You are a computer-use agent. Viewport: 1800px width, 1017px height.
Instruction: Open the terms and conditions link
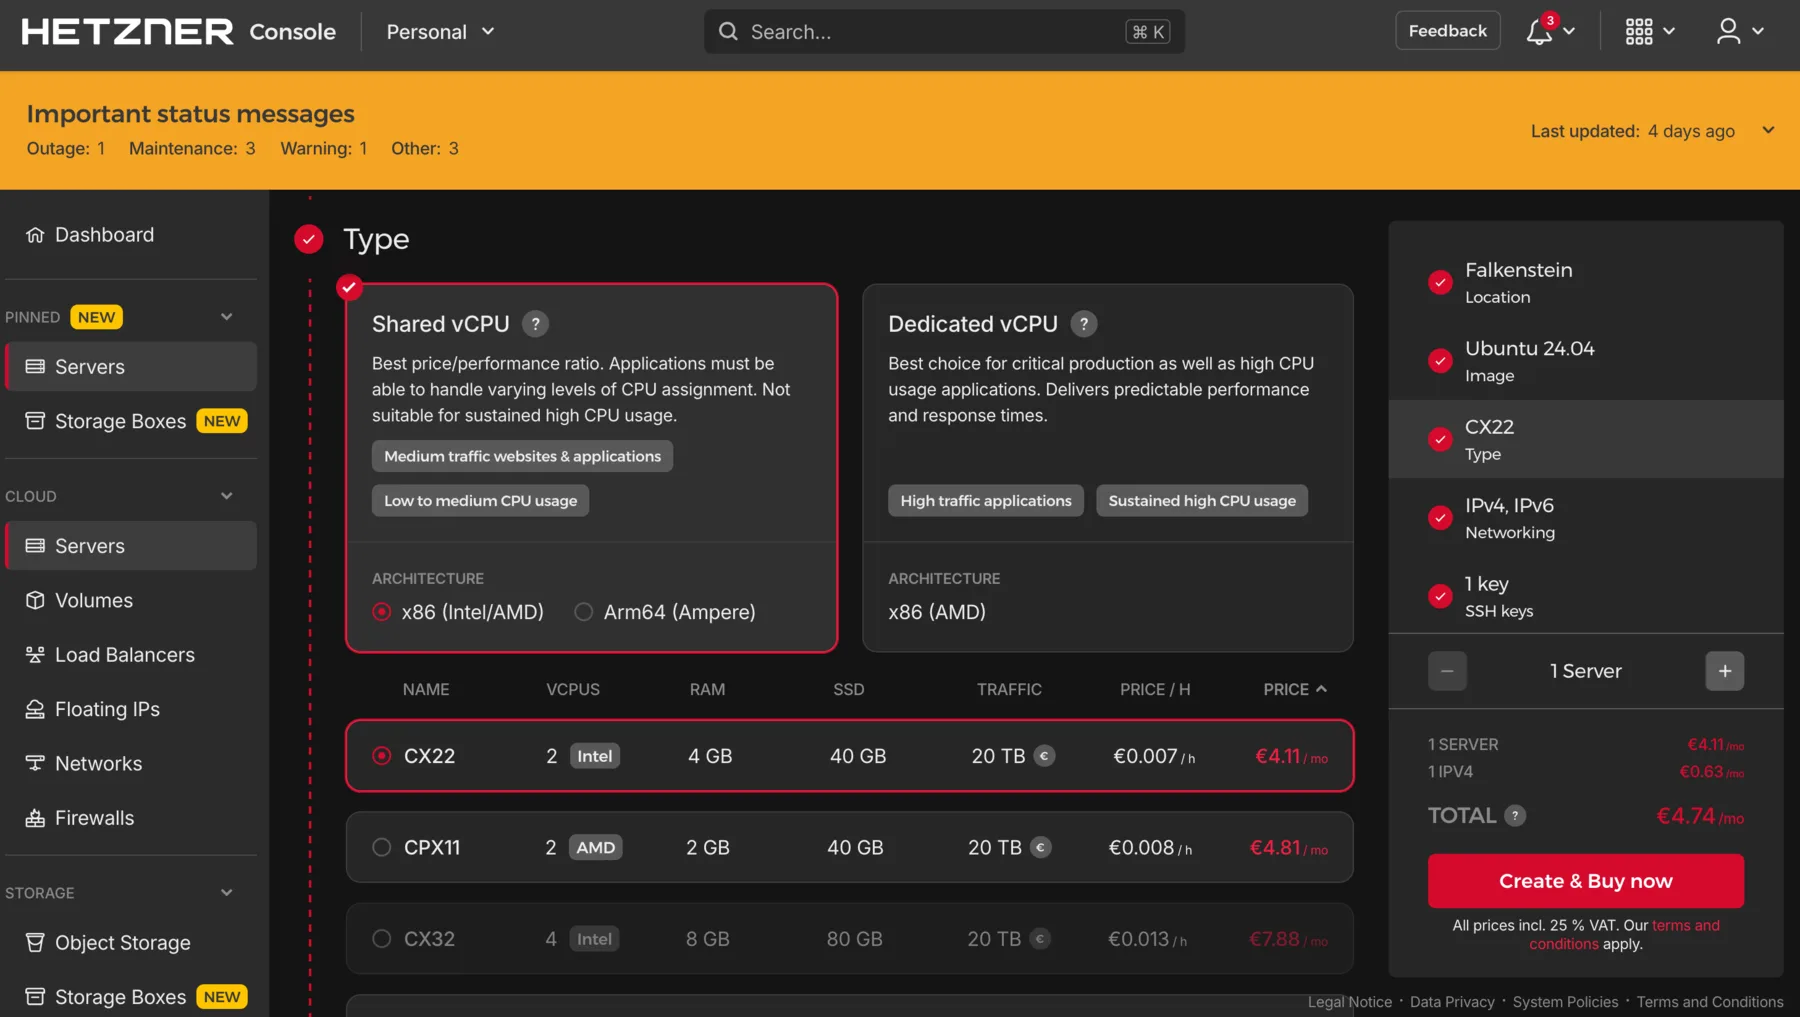click(1685, 926)
